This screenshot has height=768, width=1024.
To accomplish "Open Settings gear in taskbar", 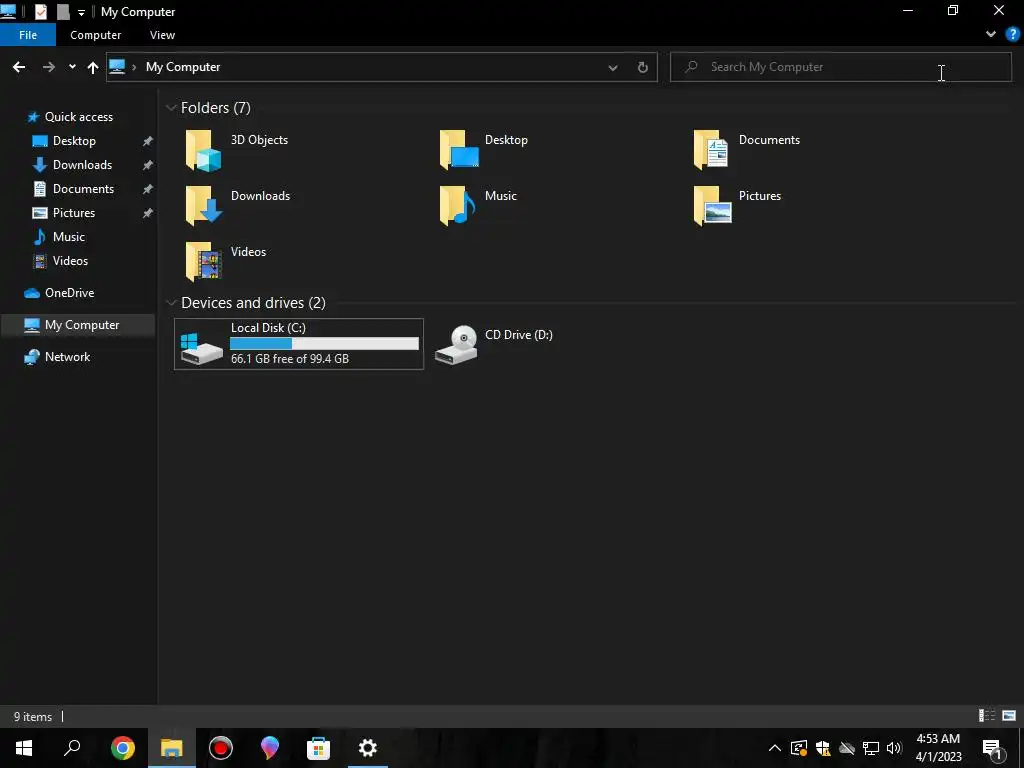I will (368, 748).
